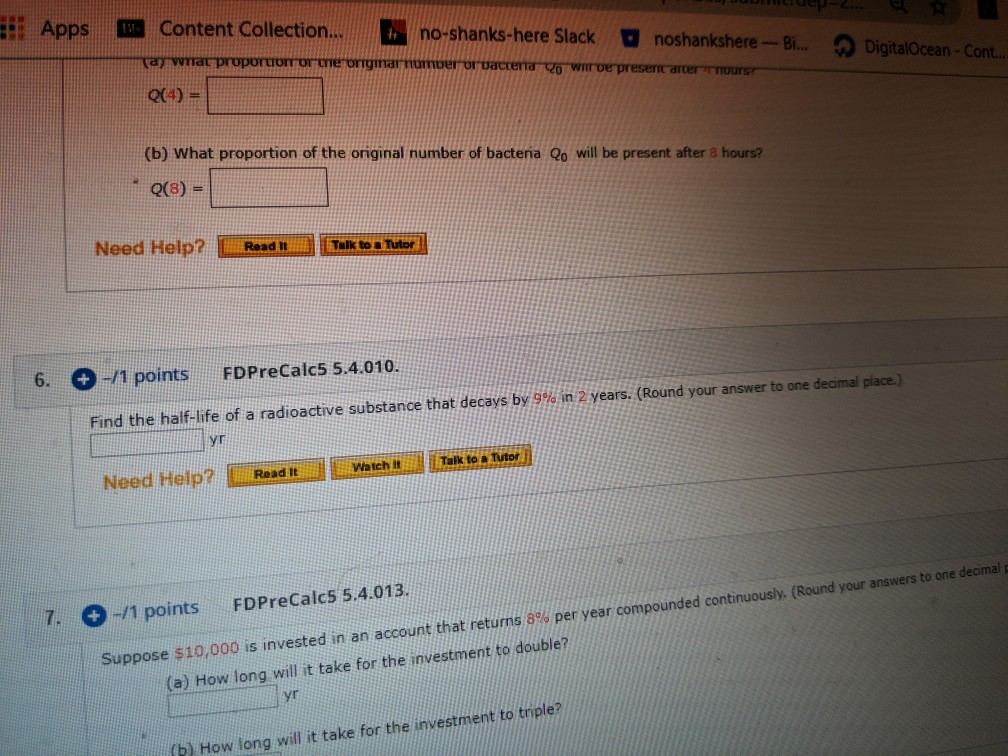The image size is (1008, 756).
Task: Click the bookmark star icon in the toolbar
Action: point(936,8)
